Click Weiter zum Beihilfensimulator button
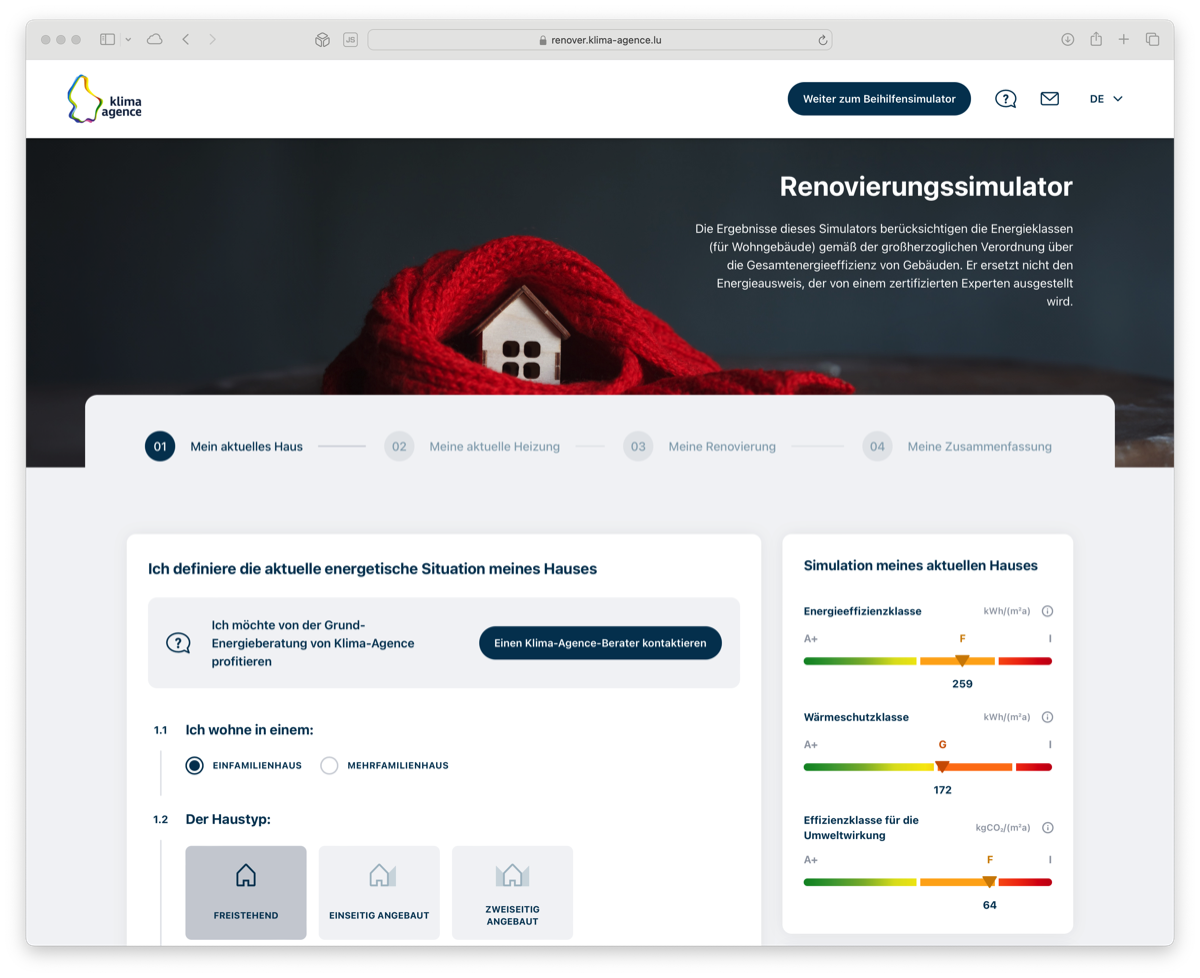This screenshot has height=978, width=1200. point(879,99)
